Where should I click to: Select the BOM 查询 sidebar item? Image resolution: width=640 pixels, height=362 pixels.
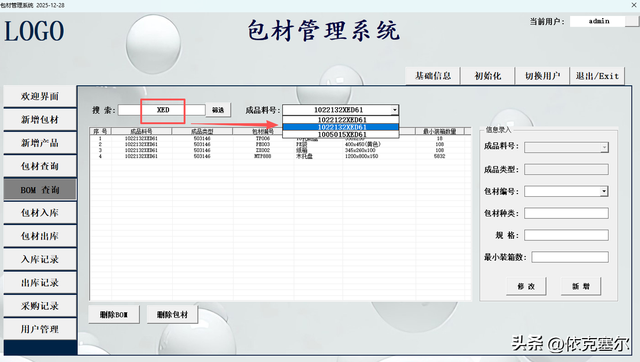coord(40,189)
